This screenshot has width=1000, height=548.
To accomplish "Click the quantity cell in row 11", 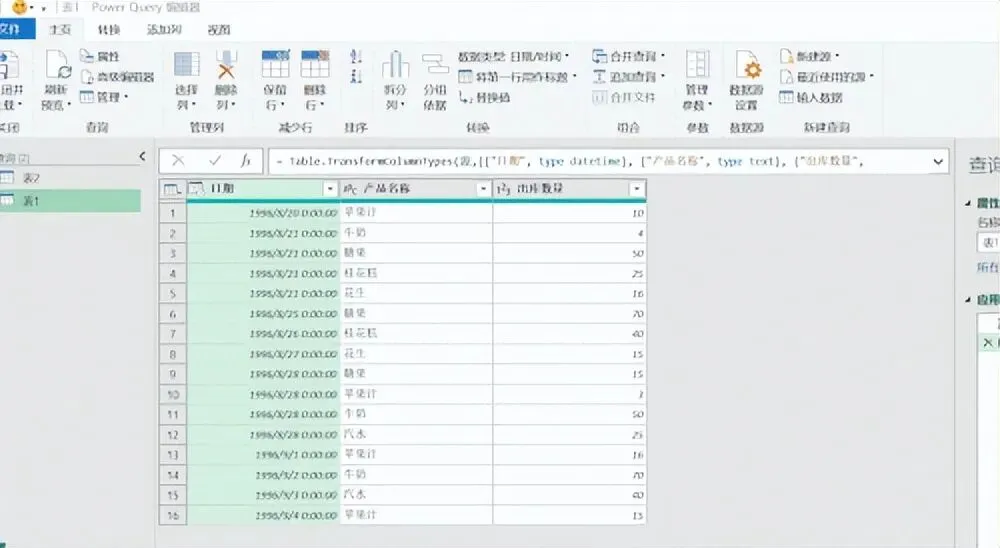I will (x=570, y=415).
